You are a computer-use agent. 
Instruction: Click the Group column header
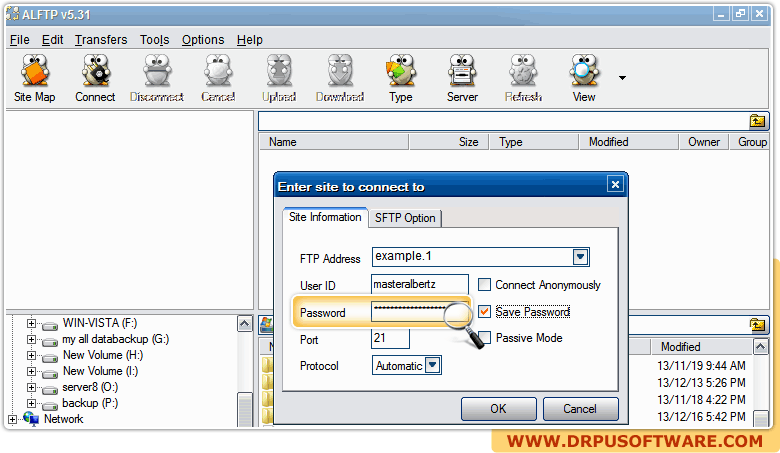point(750,142)
